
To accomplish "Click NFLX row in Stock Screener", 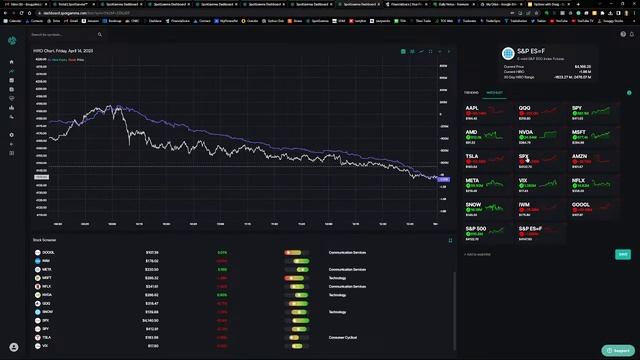I will tap(242, 287).
